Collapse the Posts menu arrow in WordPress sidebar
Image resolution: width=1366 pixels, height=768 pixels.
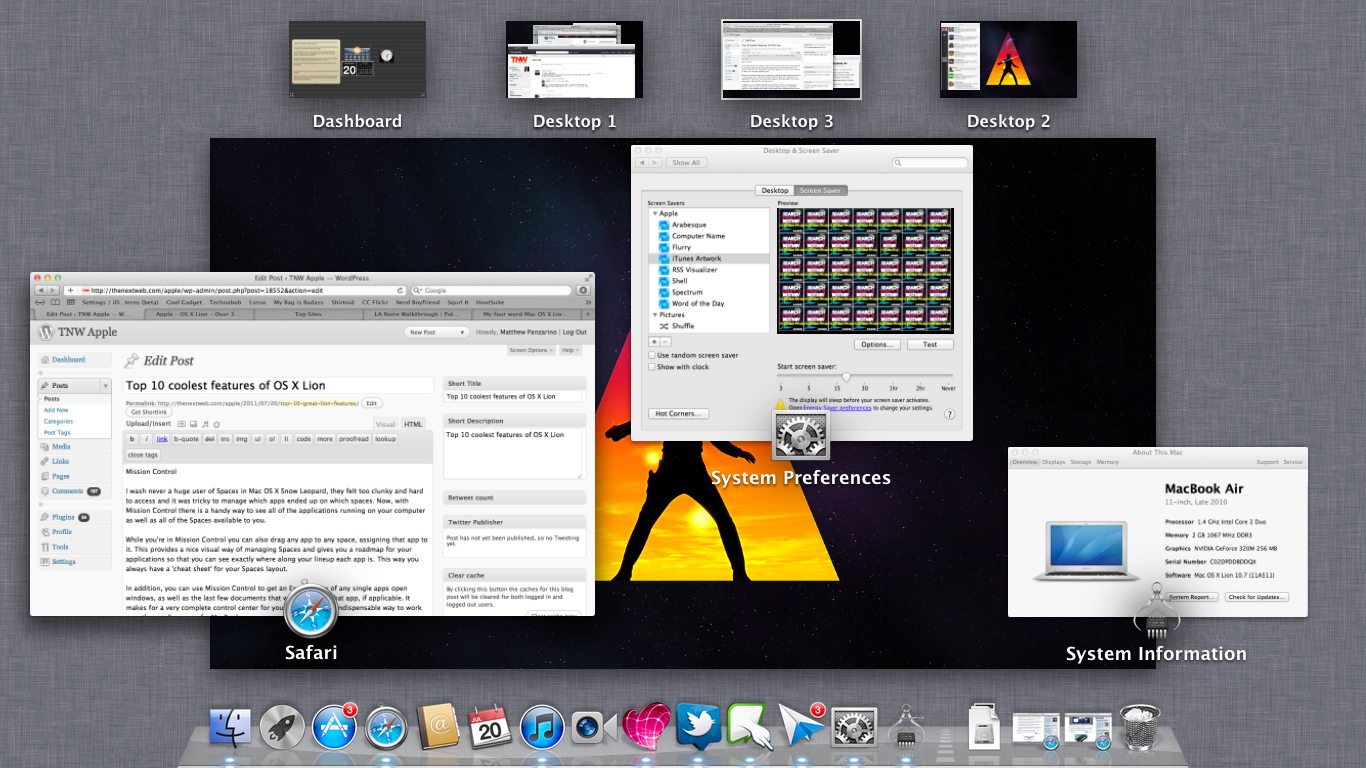point(105,385)
